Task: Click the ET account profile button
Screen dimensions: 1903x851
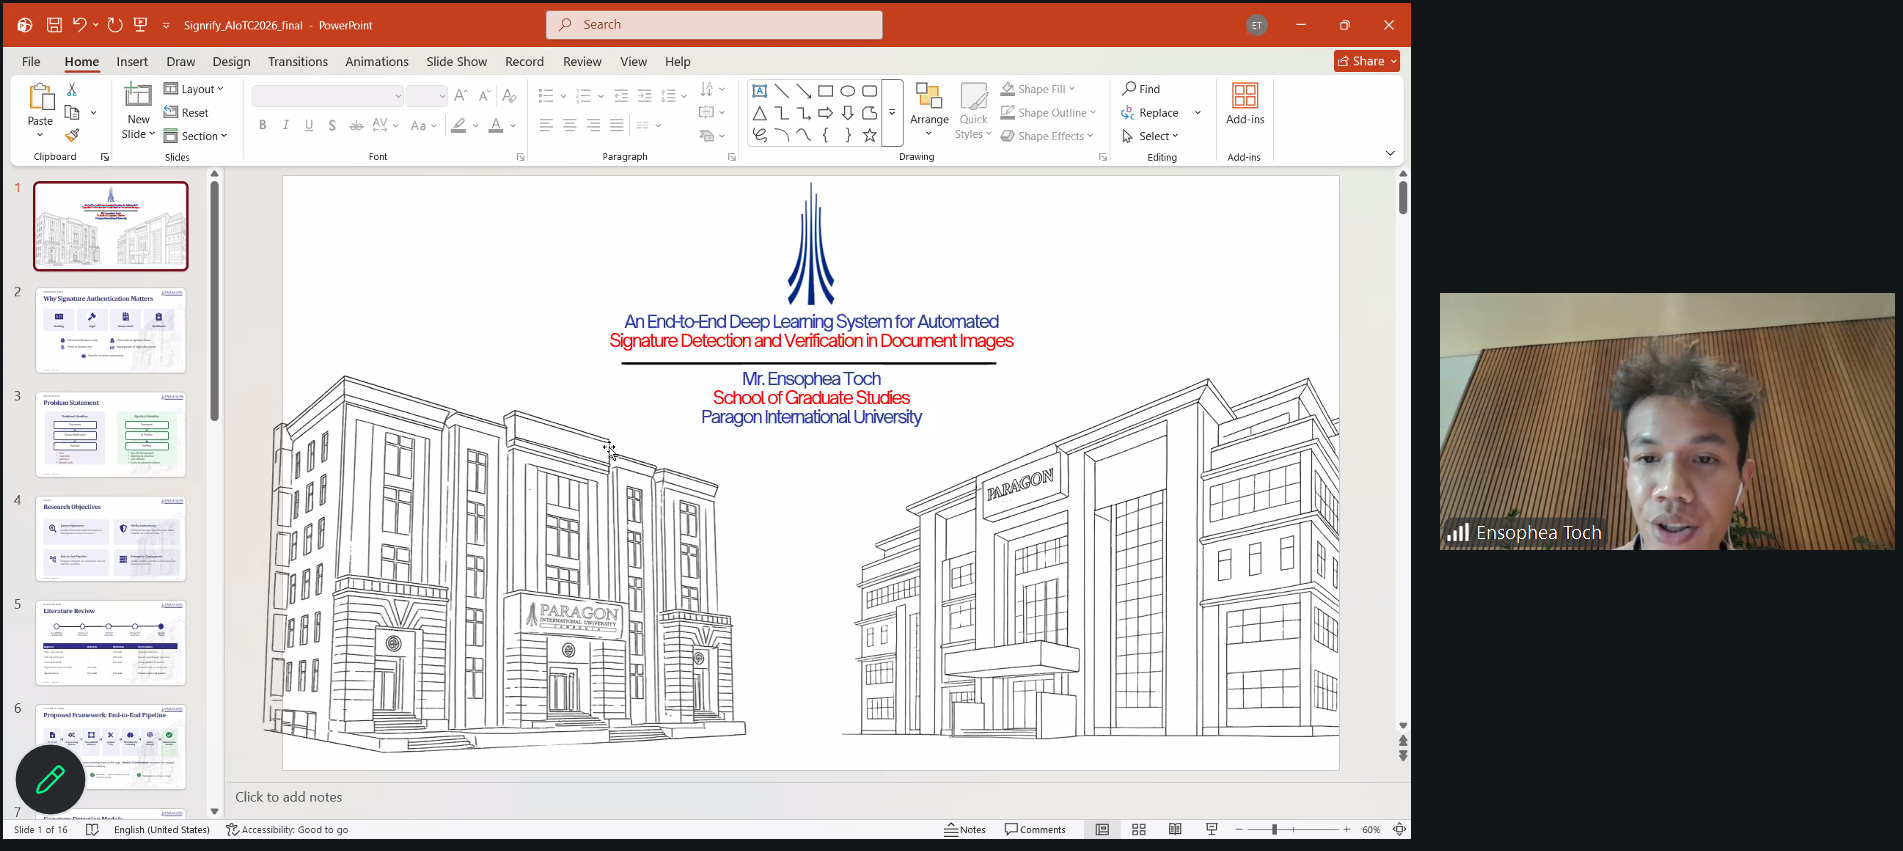Action: pos(1257,25)
